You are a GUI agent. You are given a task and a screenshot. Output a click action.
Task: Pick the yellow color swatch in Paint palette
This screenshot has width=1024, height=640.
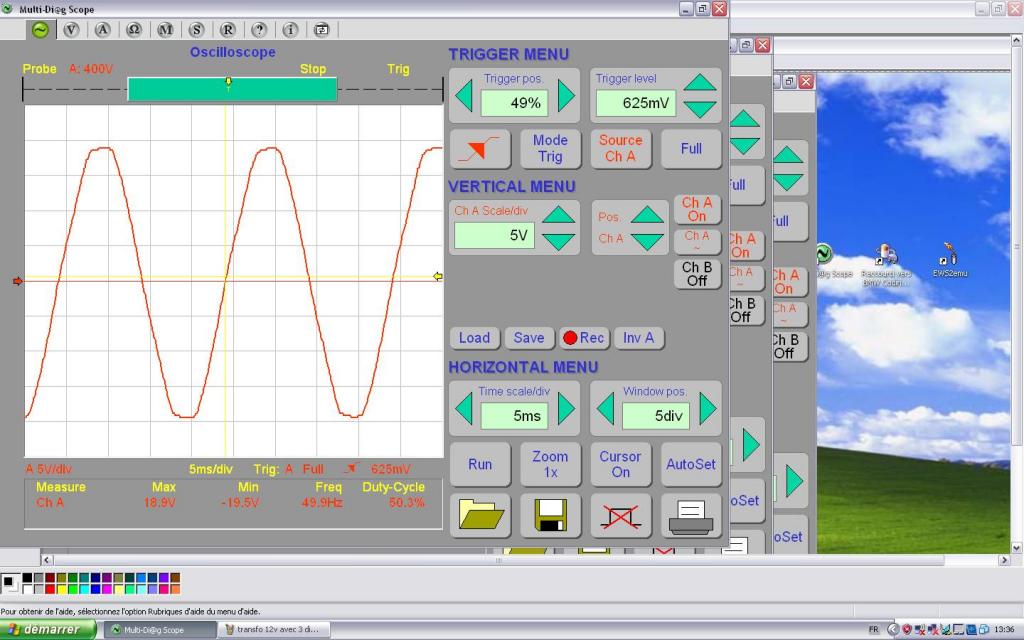click(x=61, y=589)
